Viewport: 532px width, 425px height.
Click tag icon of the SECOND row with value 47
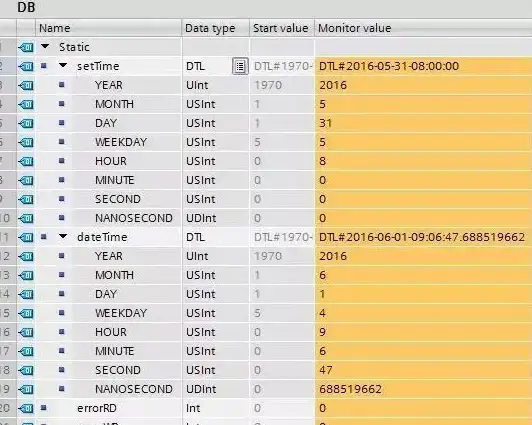click(26, 370)
